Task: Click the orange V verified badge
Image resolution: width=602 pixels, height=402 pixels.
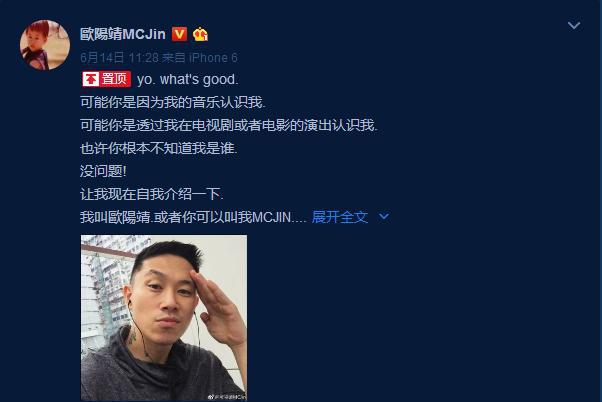Action: coord(179,34)
